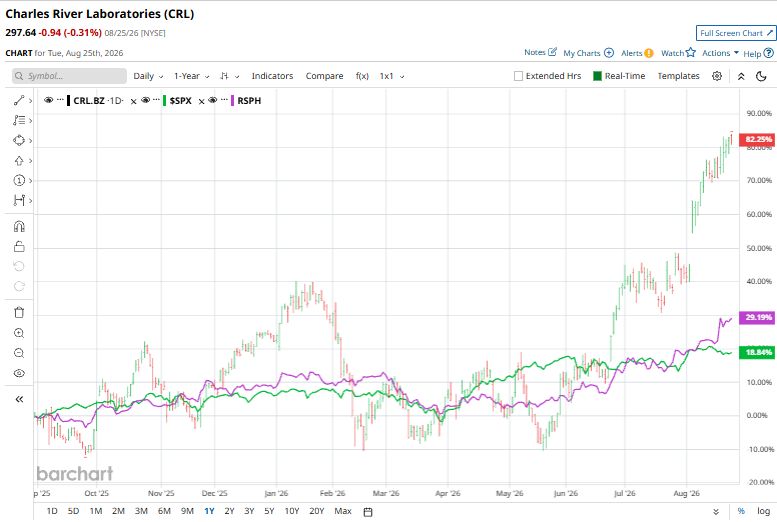Open the Actions dropdown
Viewport: 777px width, 522px height.
pyautogui.click(x=721, y=53)
